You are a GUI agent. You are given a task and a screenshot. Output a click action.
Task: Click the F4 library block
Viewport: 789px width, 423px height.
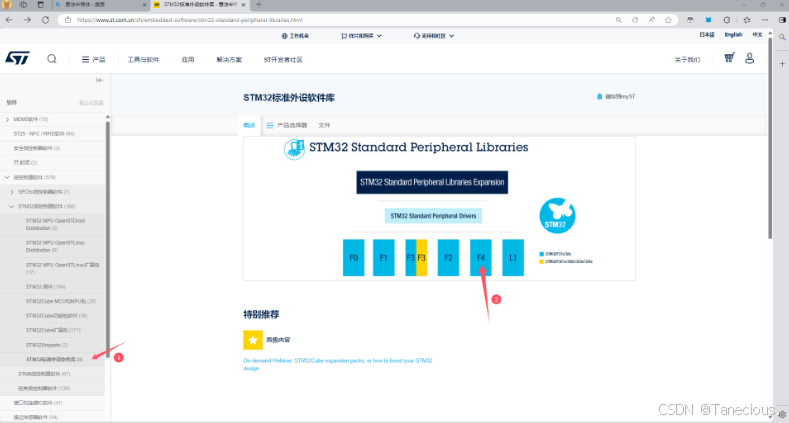tap(481, 258)
